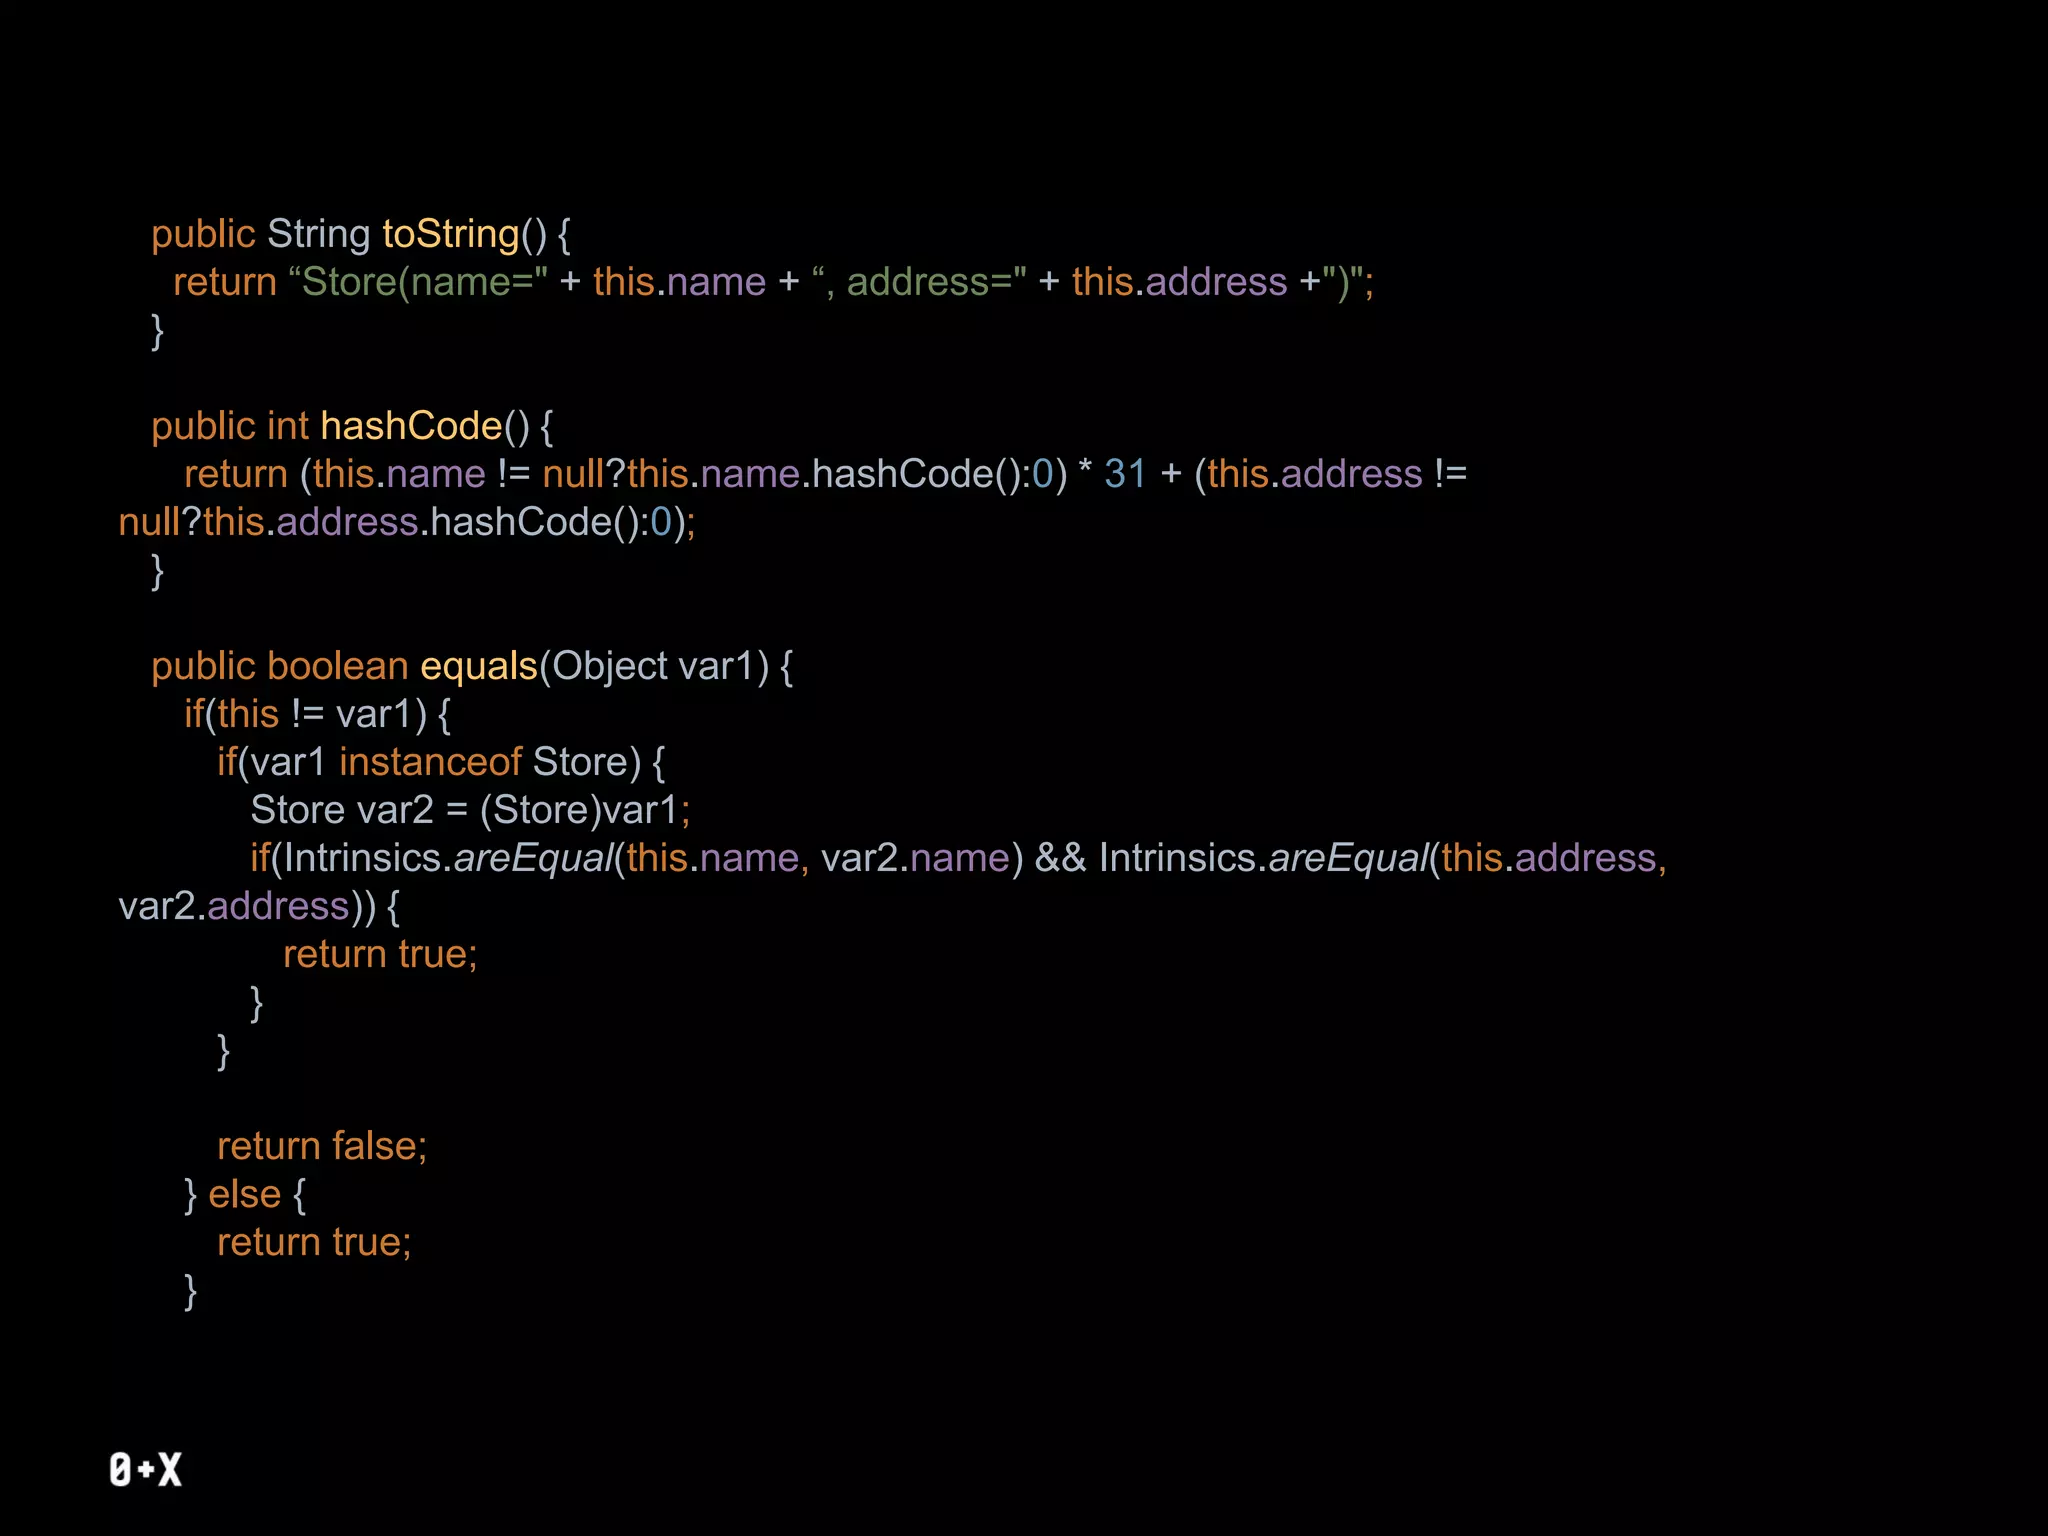This screenshot has width=2048, height=1536.
Task: Click the 'Object var1' parameter
Action: [654, 667]
